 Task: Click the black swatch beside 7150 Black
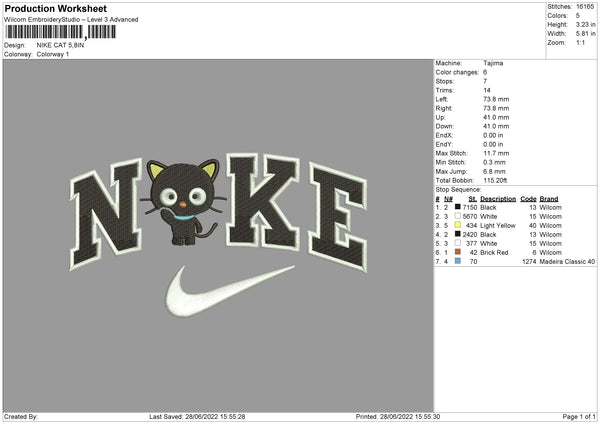(x=457, y=207)
